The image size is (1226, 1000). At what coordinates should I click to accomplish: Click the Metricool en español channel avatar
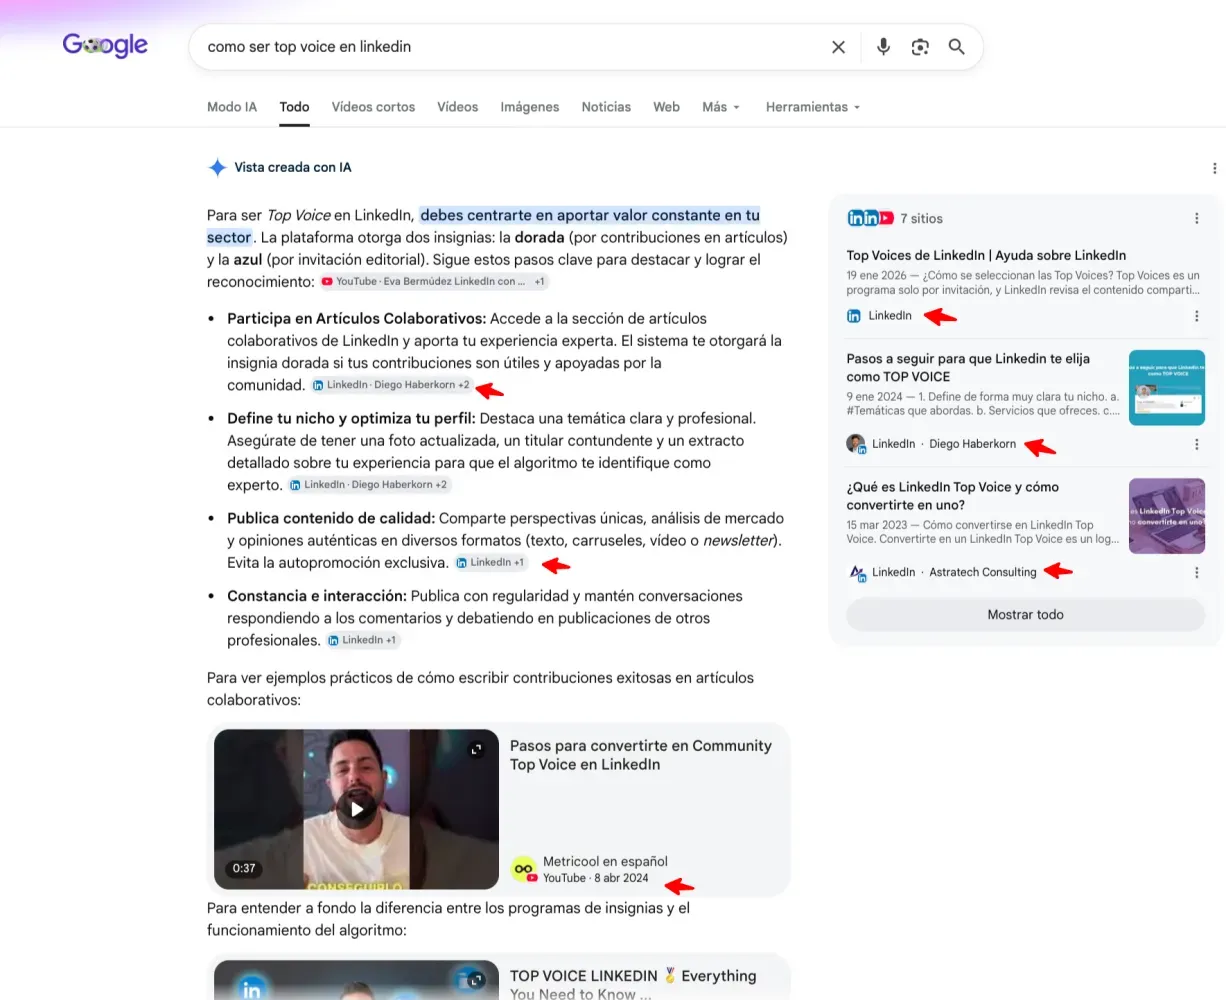[x=524, y=869]
